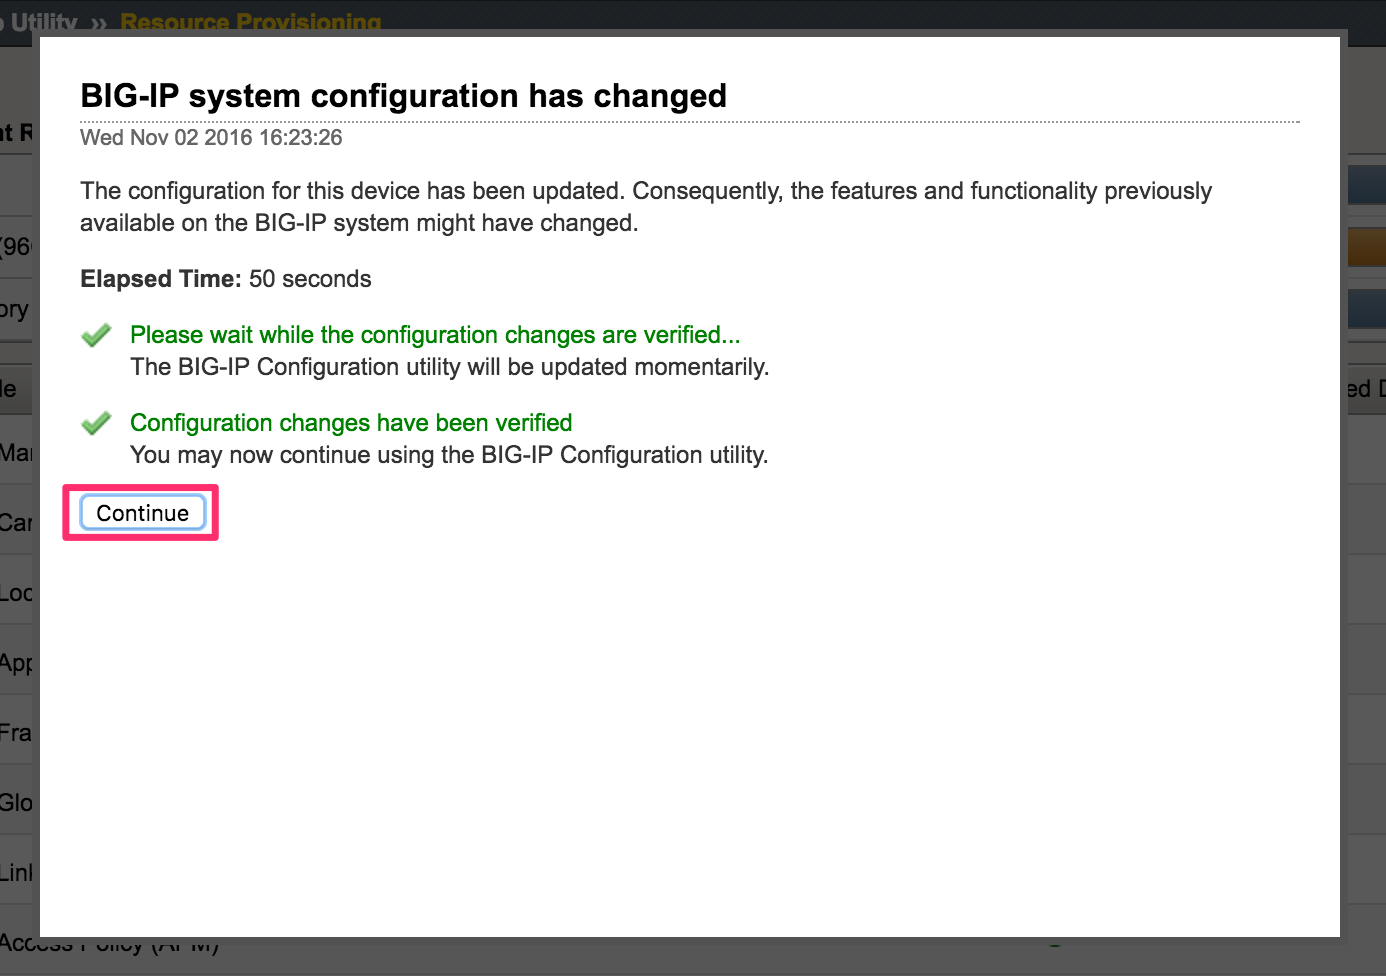Click 'Configuration changes have been verified' green text
The width and height of the screenshot is (1386, 976).
(x=351, y=423)
